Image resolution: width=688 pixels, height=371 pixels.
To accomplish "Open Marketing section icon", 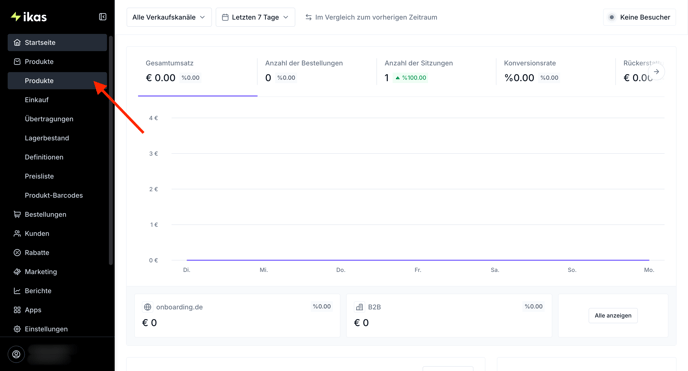I will click(17, 271).
